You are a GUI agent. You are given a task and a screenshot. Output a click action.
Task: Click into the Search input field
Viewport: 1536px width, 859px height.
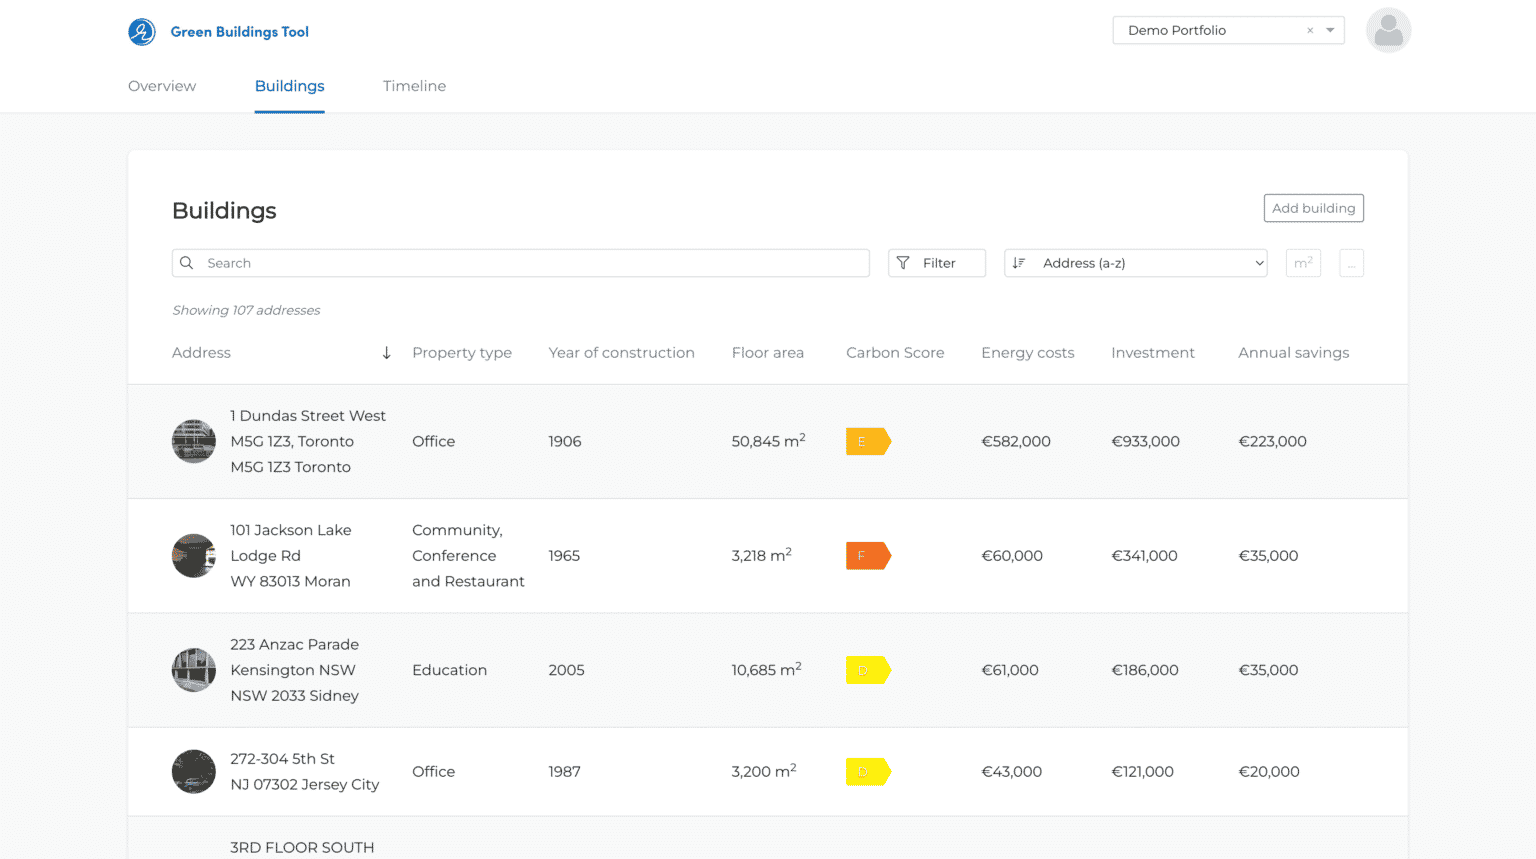coord(521,263)
